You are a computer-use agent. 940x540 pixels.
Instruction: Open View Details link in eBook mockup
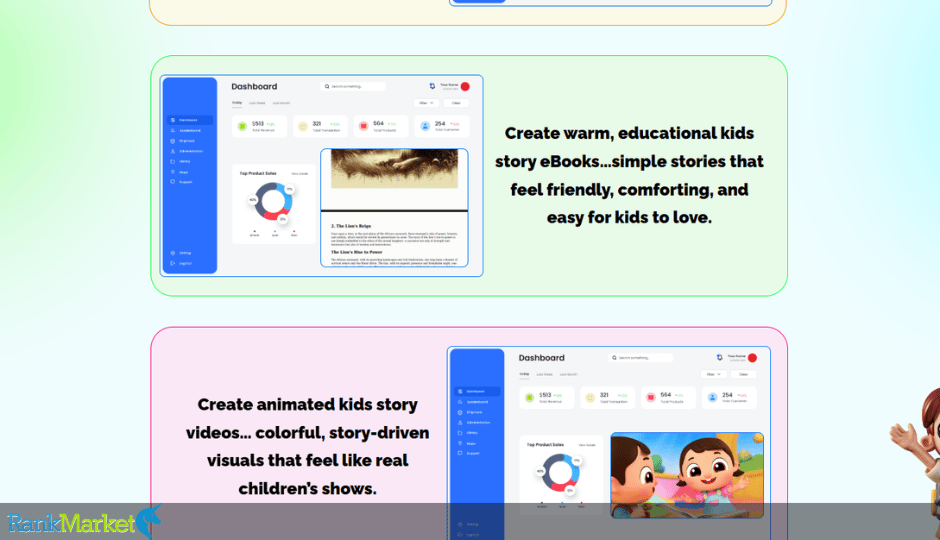pos(300,174)
